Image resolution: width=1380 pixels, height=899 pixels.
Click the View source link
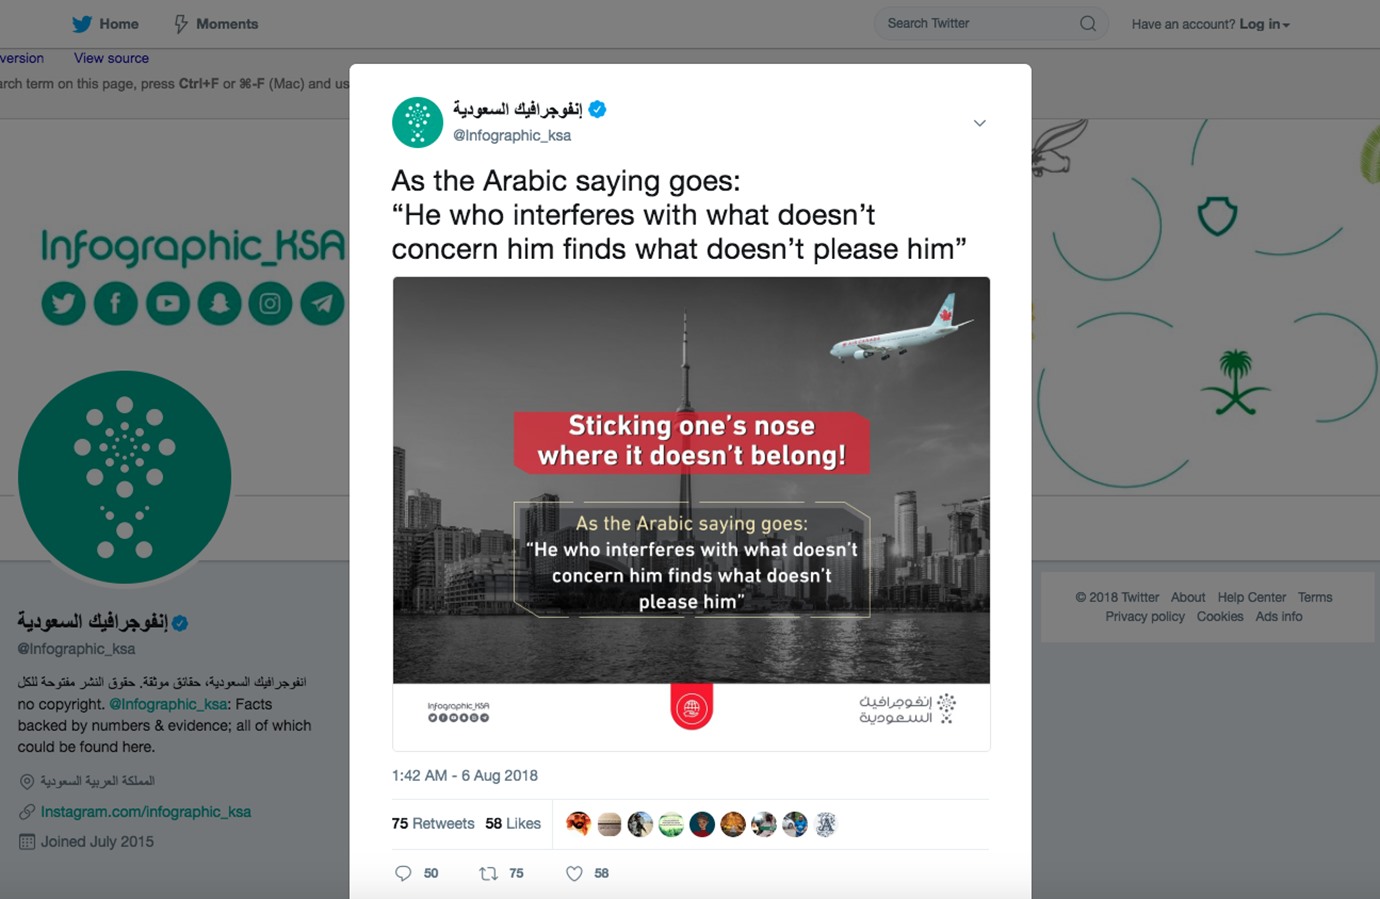click(111, 58)
